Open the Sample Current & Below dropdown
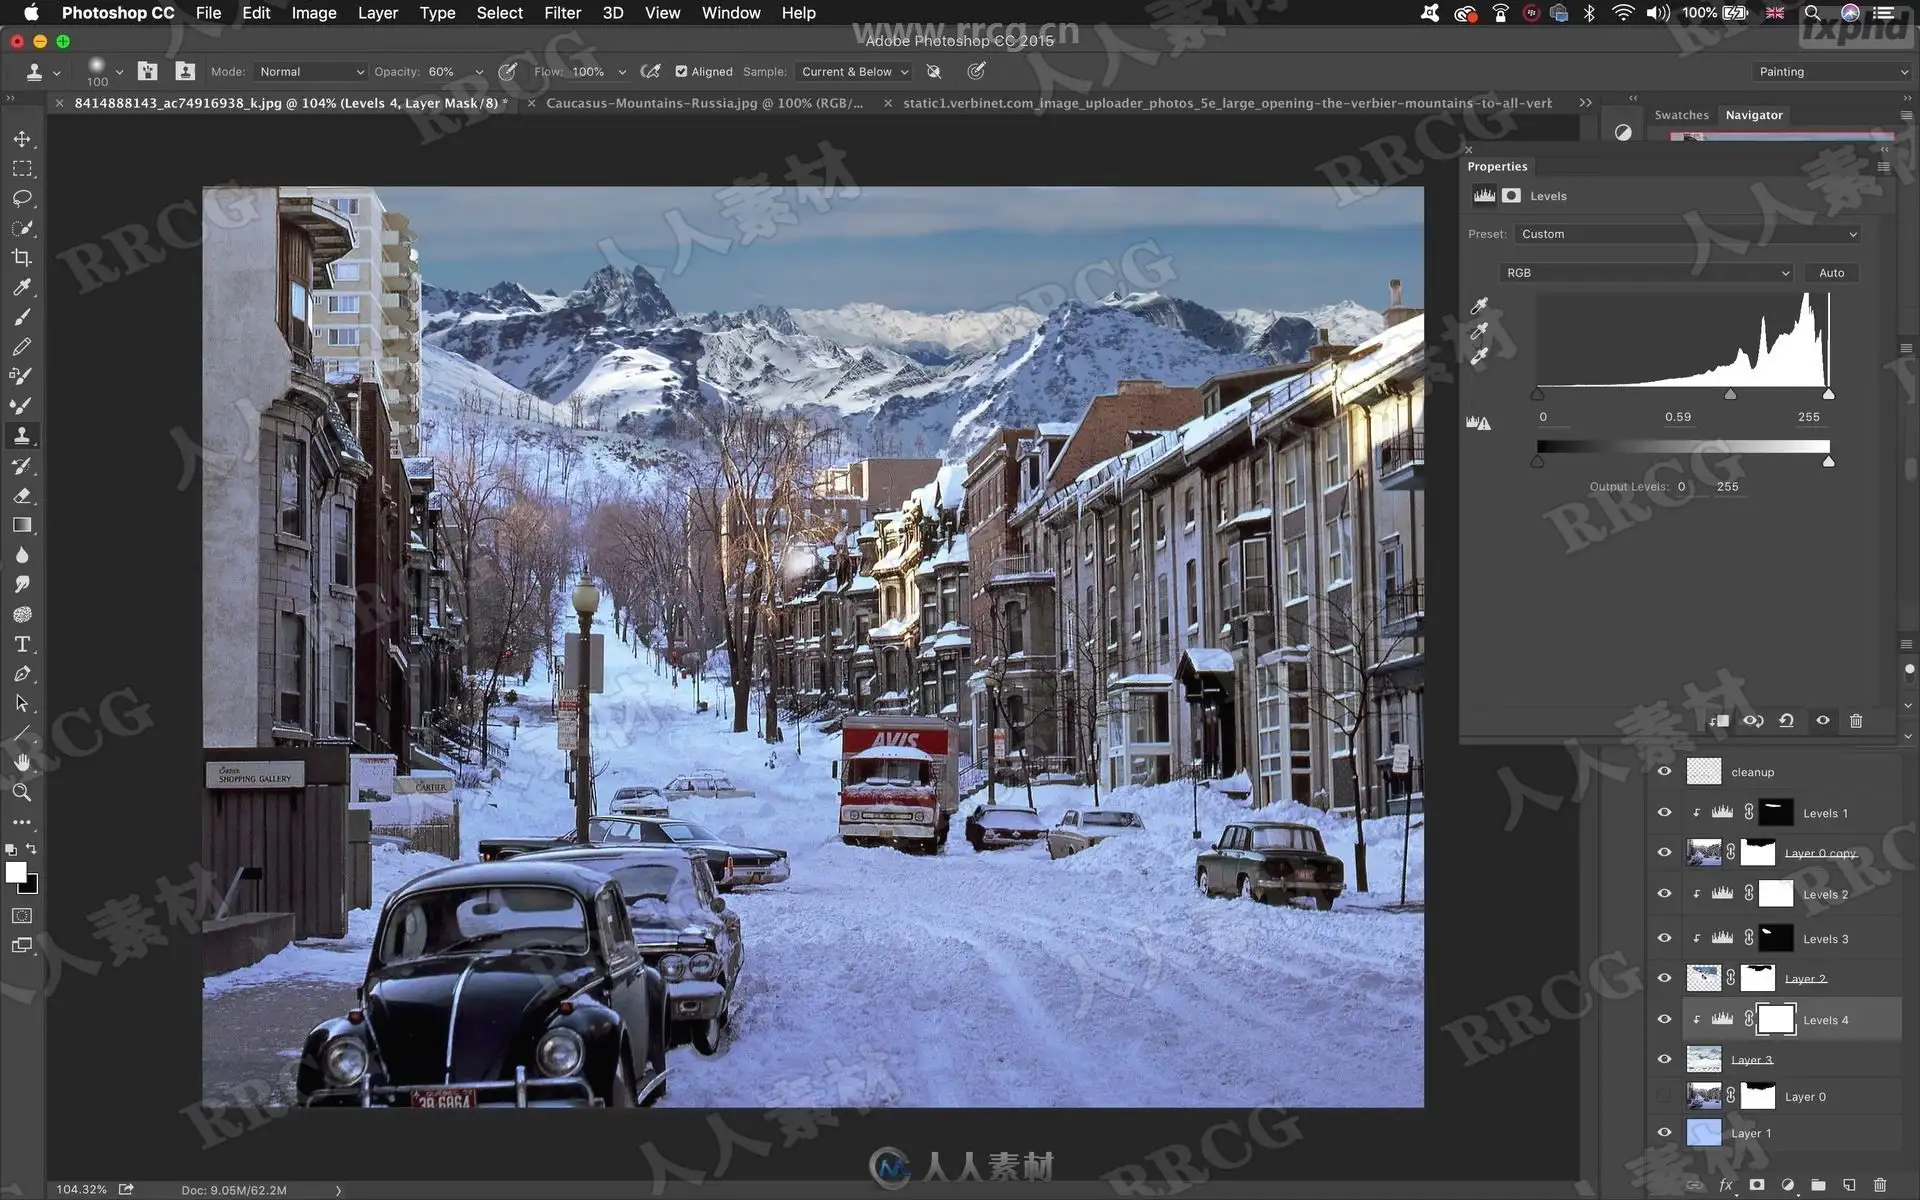1920x1200 pixels. [854, 72]
